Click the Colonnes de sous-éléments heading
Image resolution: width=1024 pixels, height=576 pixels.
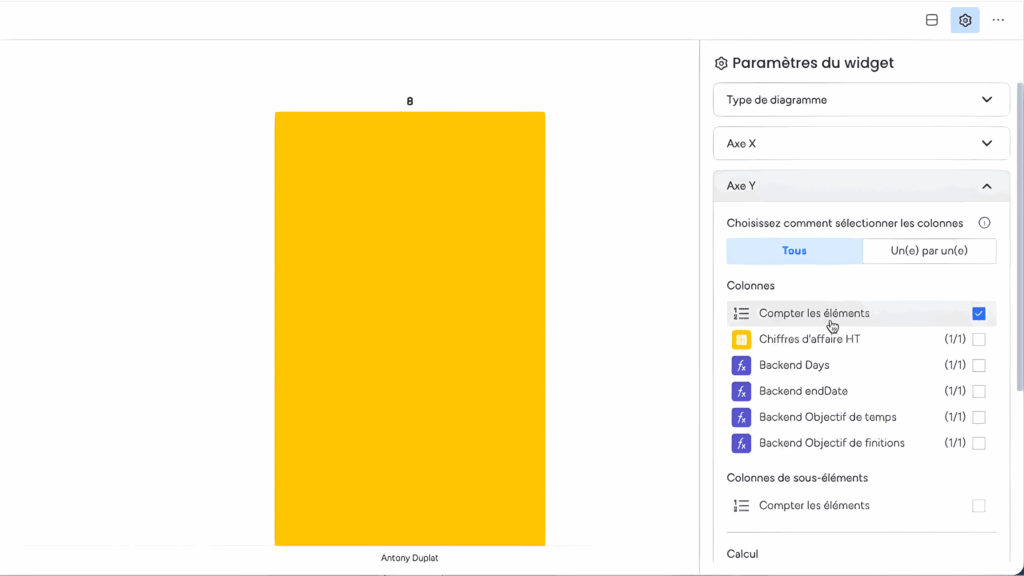point(797,478)
